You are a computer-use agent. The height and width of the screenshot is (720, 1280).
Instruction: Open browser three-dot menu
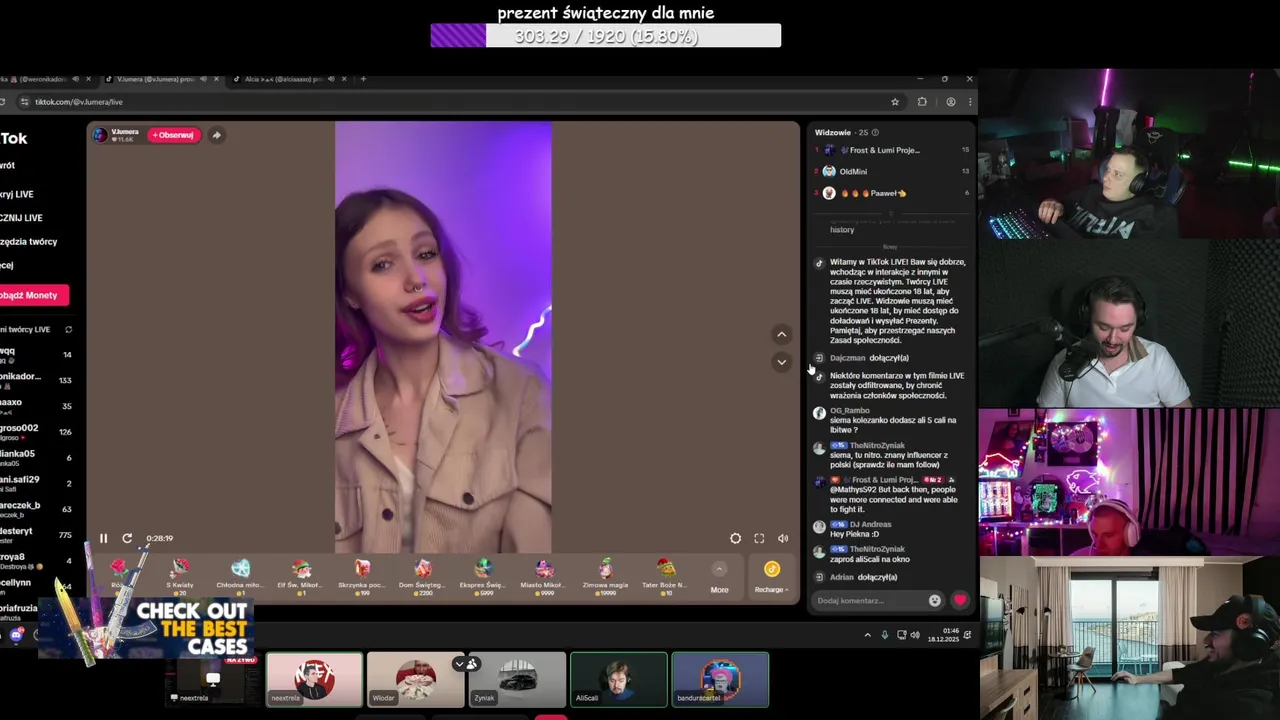coord(969,101)
